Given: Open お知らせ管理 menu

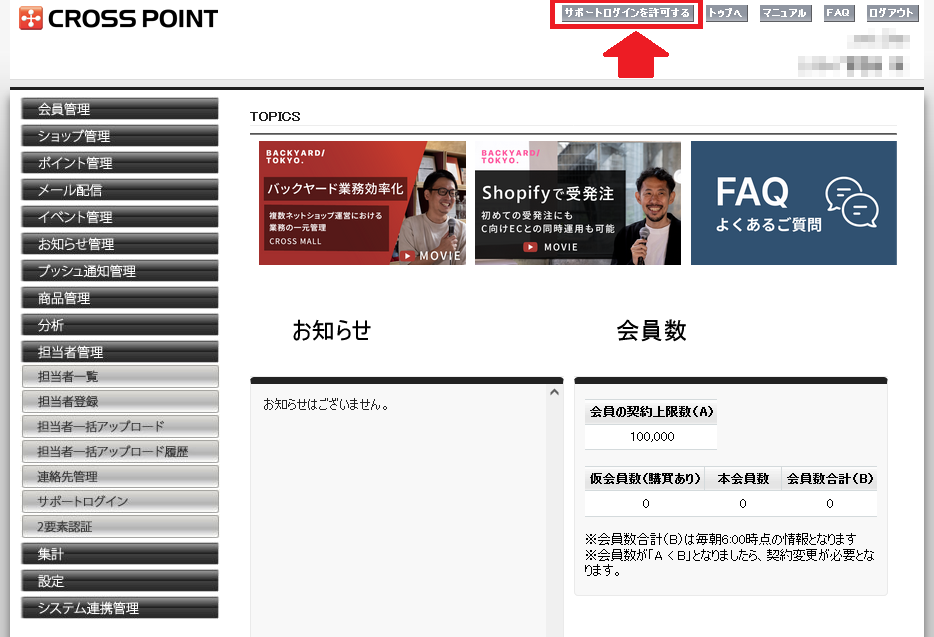Looking at the screenshot, I should (120, 244).
